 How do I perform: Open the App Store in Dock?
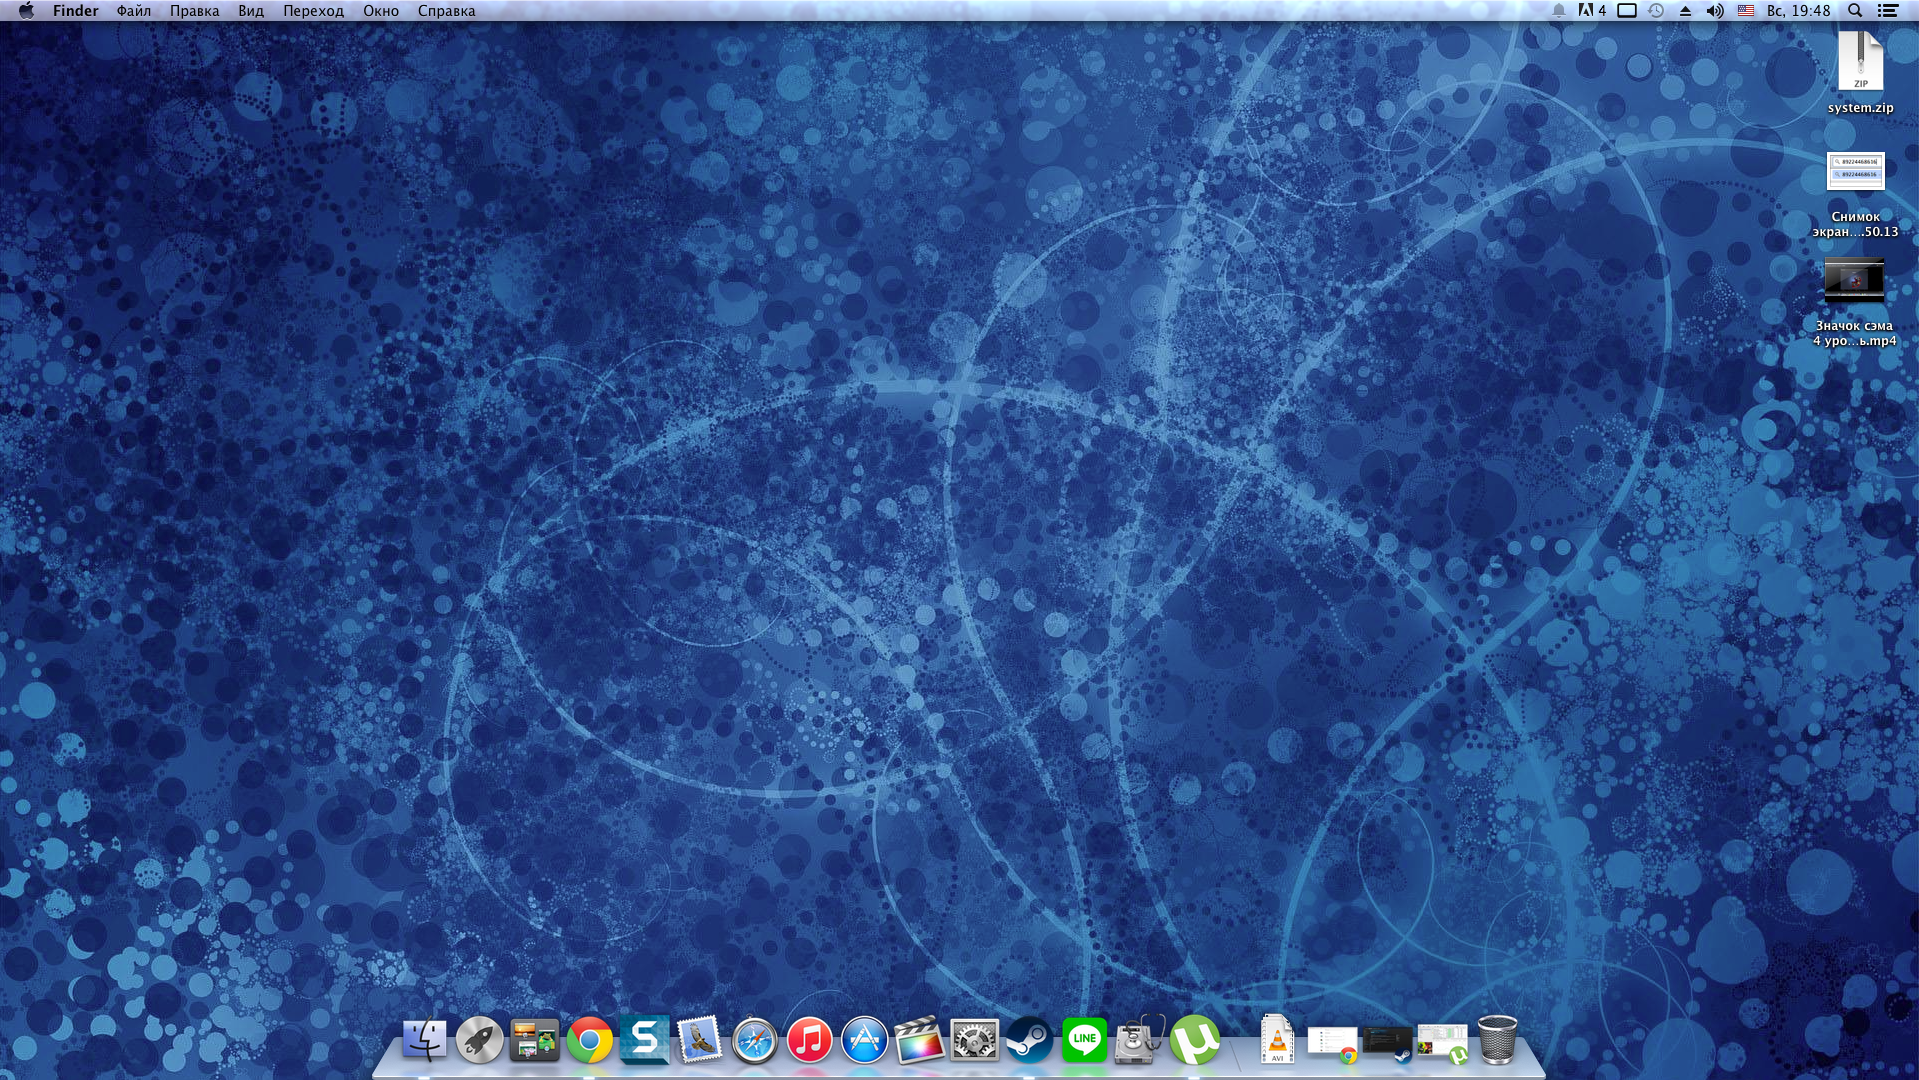coord(865,1040)
